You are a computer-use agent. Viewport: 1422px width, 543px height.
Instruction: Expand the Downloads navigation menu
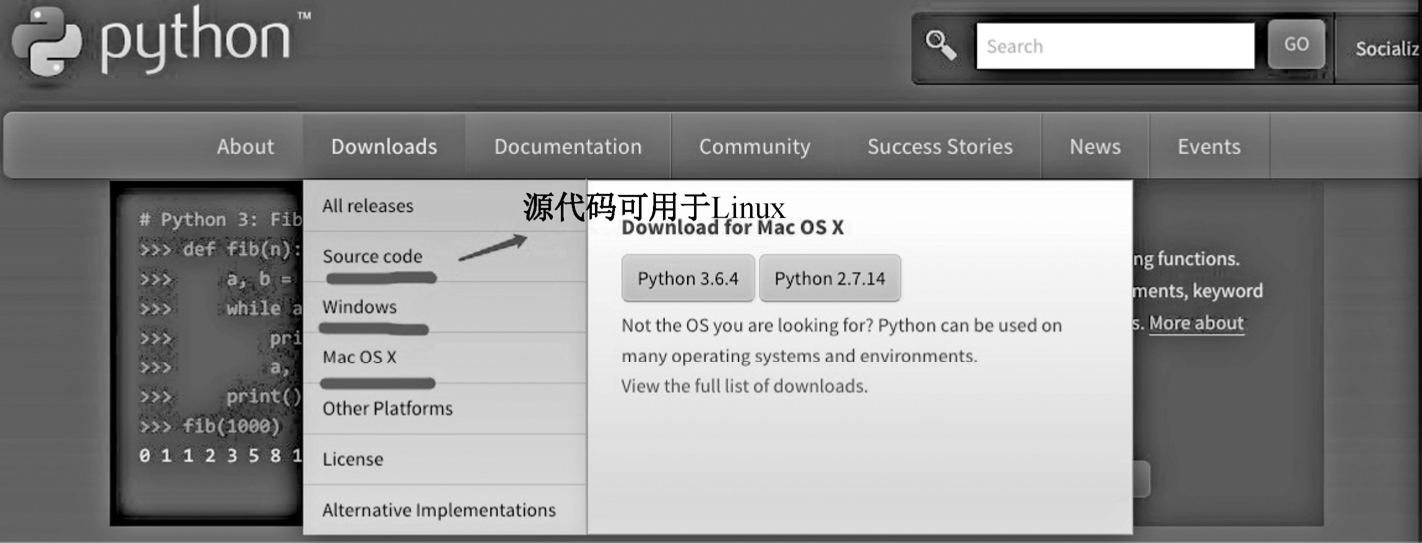384,146
